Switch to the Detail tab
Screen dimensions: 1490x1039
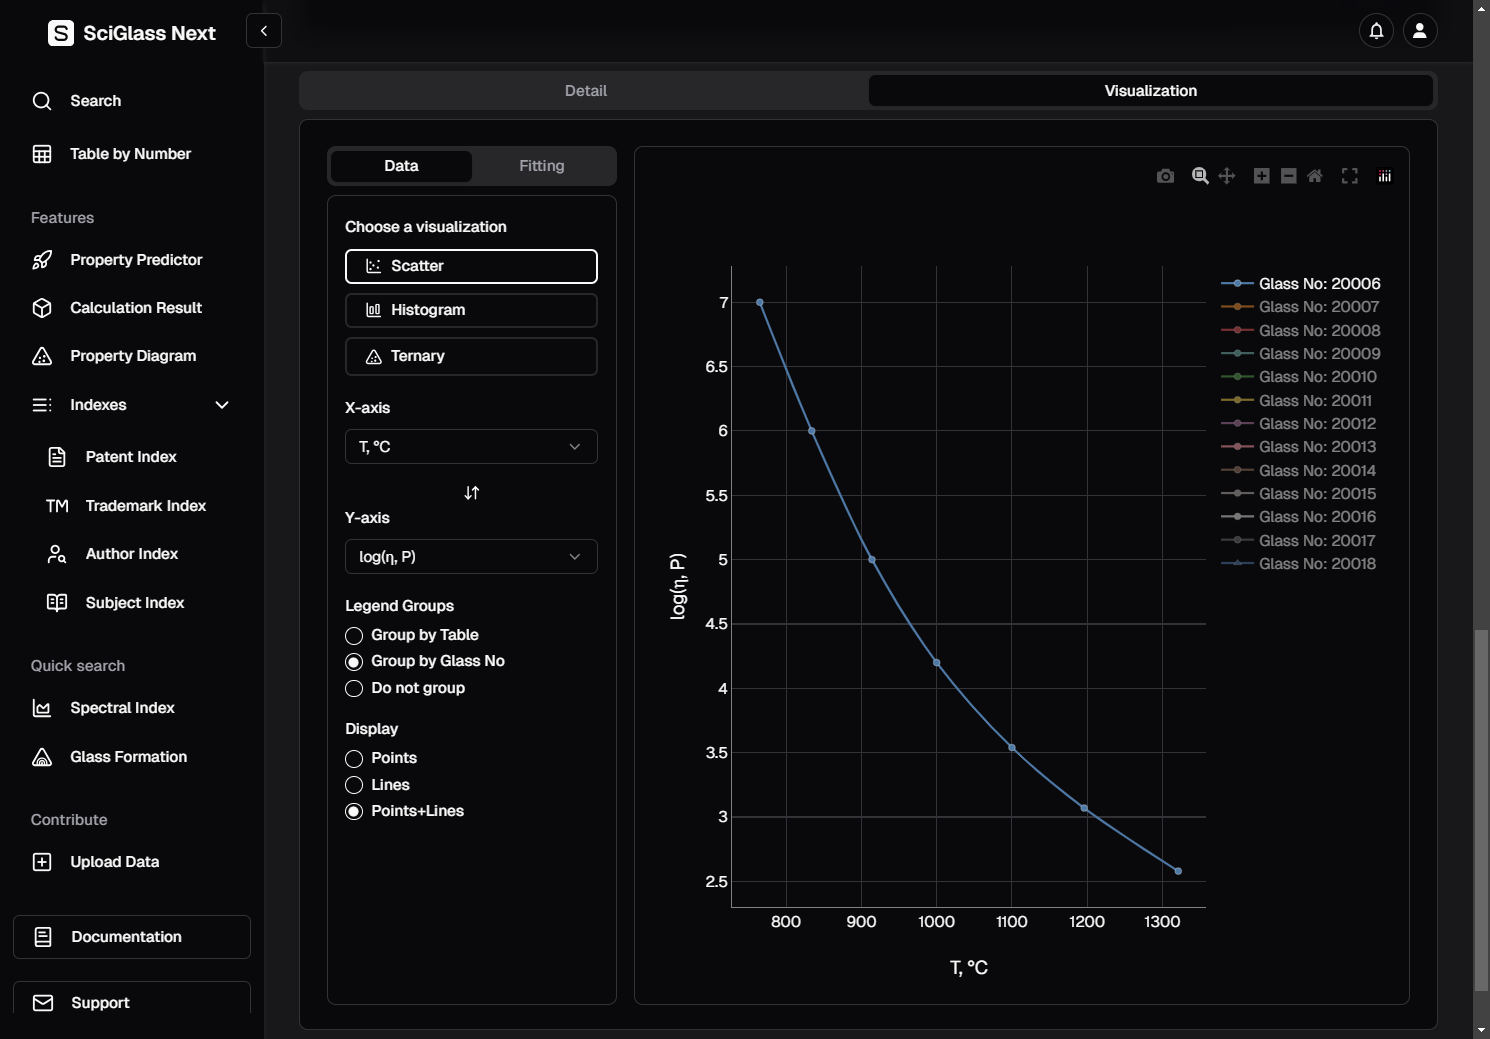585,91
